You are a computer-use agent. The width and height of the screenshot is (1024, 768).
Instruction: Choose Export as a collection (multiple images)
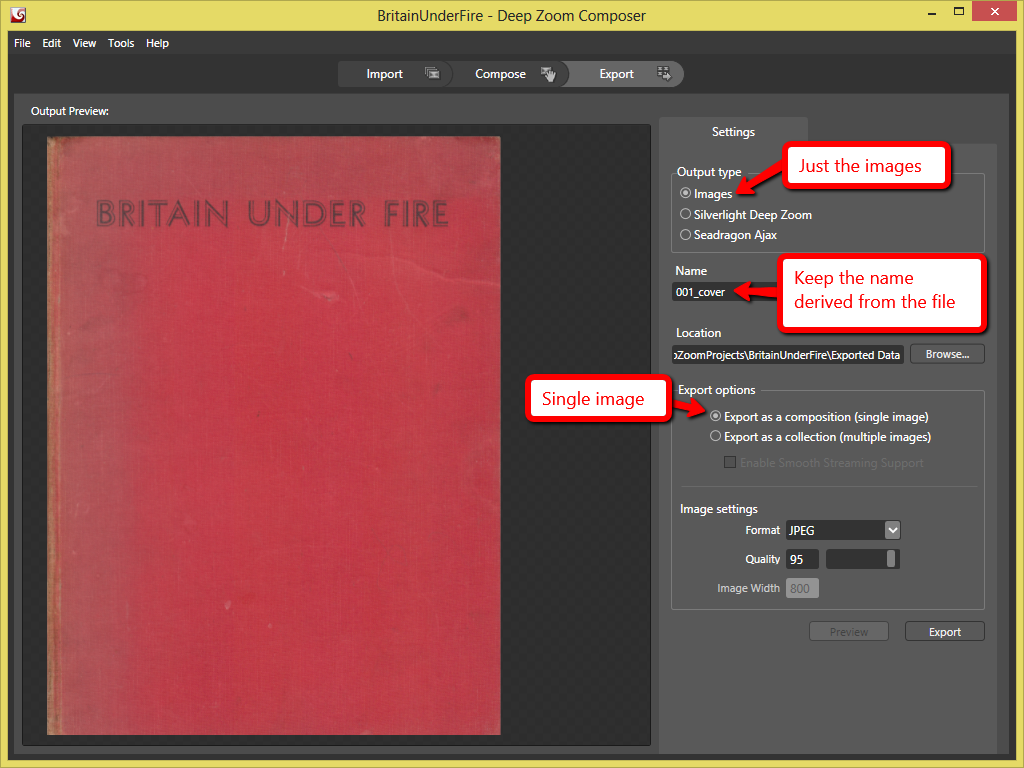click(x=716, y=436)
